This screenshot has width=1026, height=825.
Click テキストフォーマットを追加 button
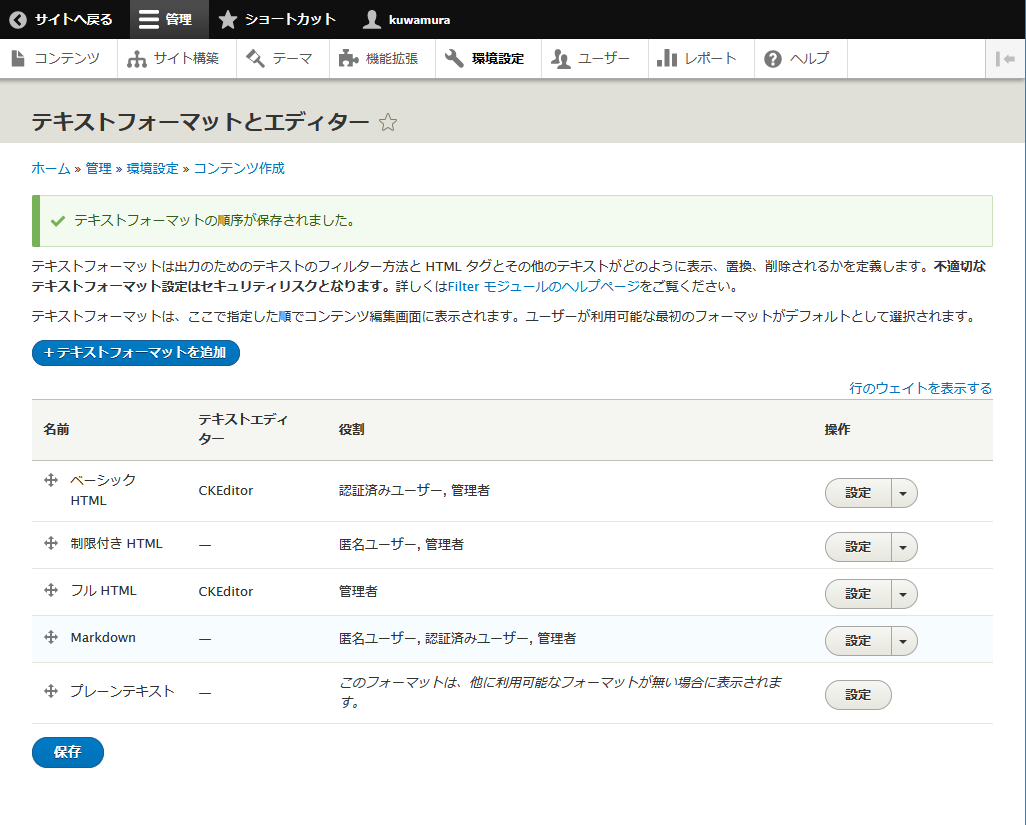tap(136, 353)
